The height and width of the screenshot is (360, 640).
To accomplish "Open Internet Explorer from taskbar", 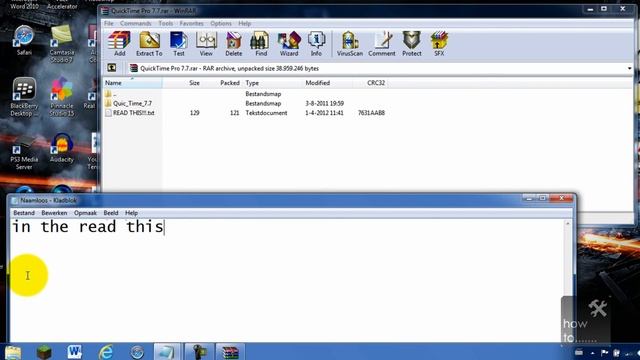I will (x=106, y=352).
